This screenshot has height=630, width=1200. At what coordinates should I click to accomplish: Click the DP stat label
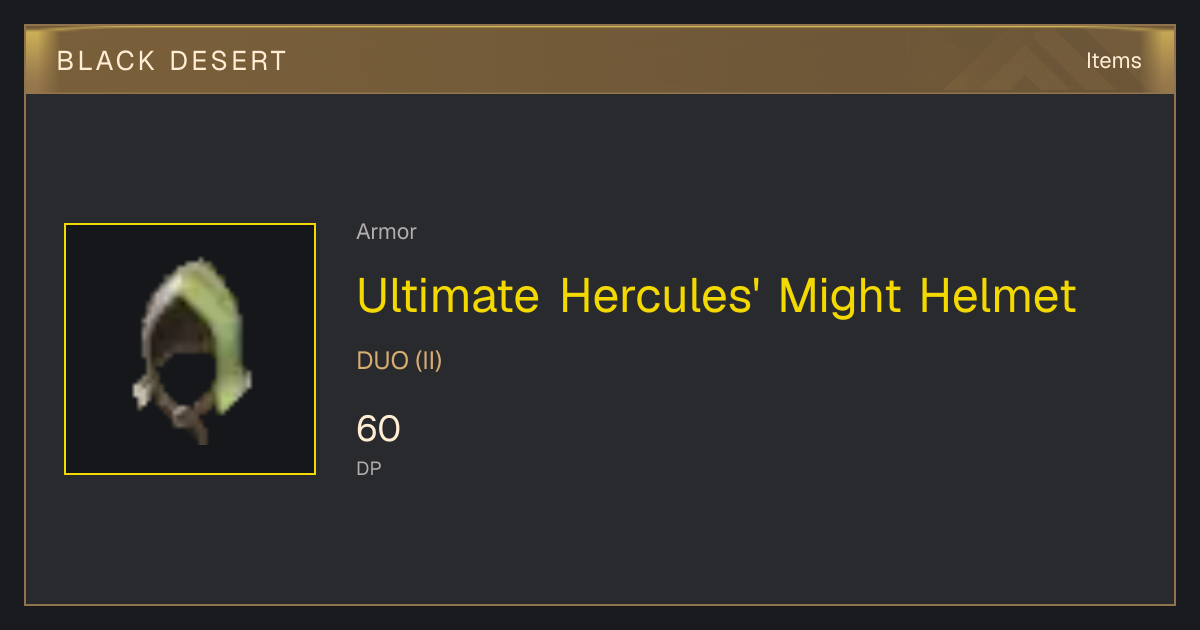369,468
